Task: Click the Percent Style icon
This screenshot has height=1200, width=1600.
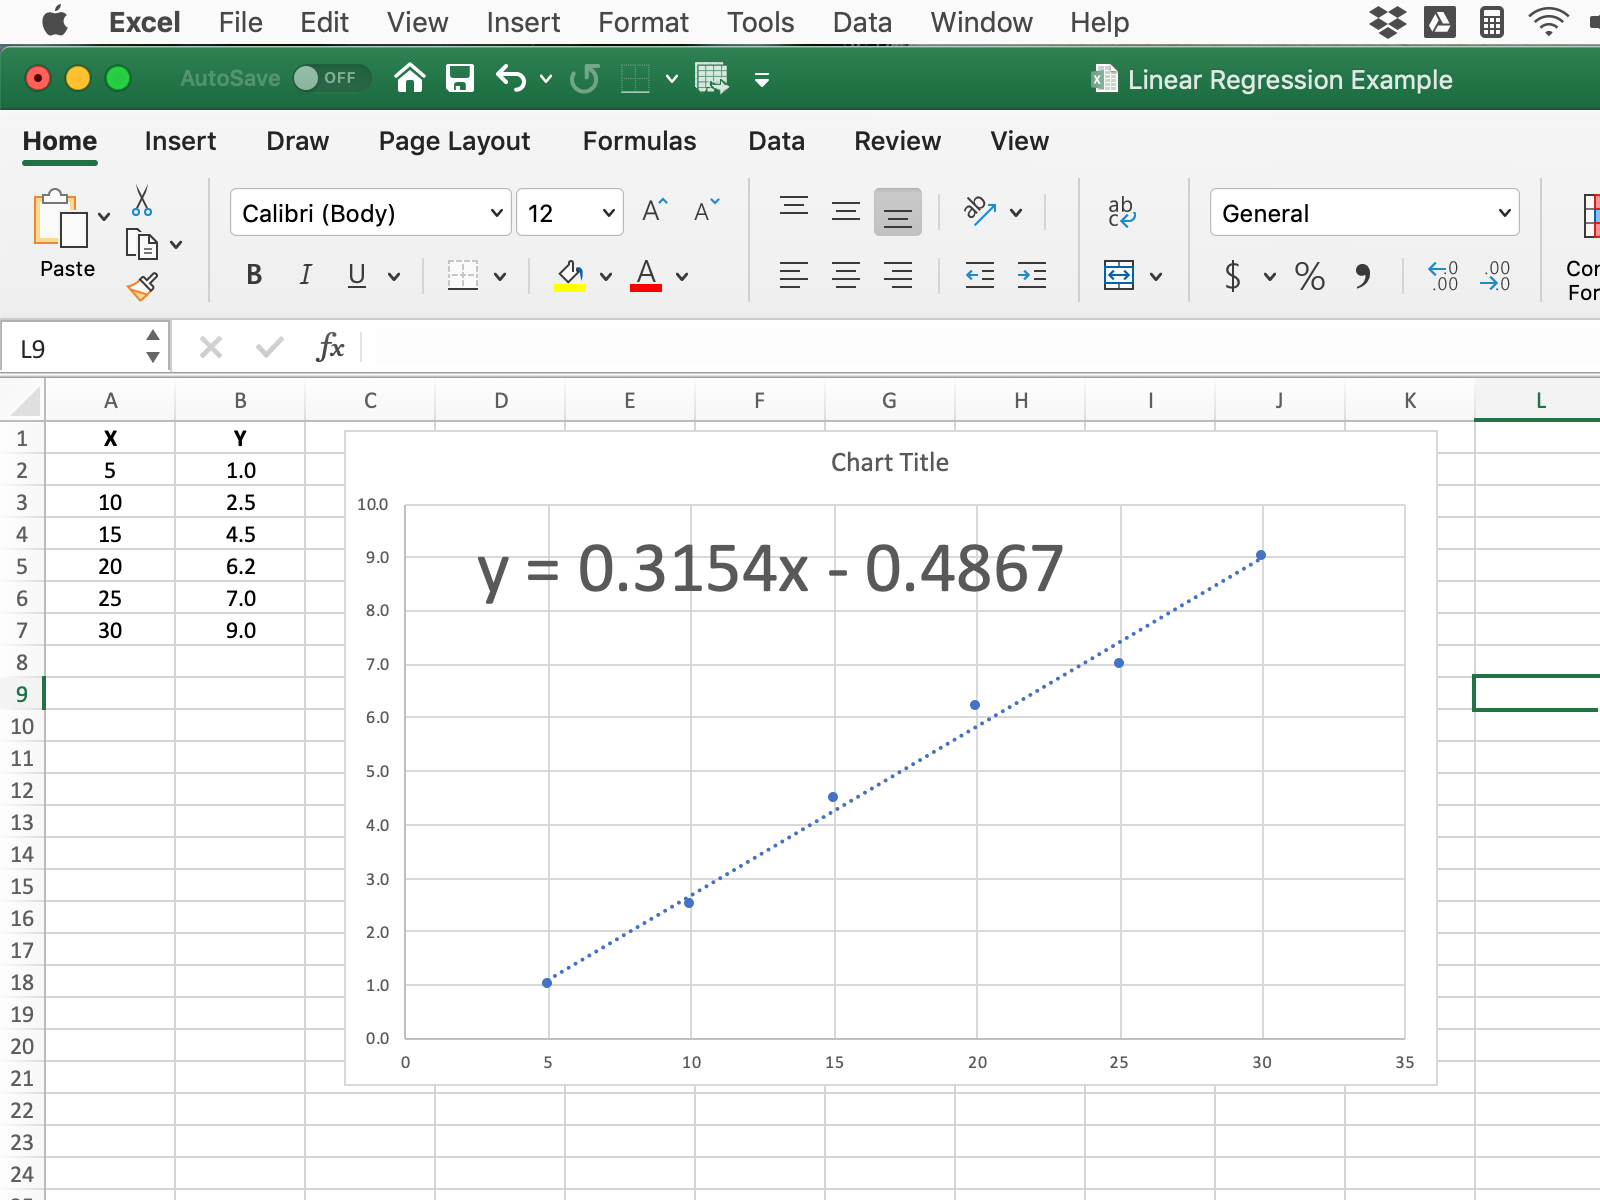Action: point(1309,276)
